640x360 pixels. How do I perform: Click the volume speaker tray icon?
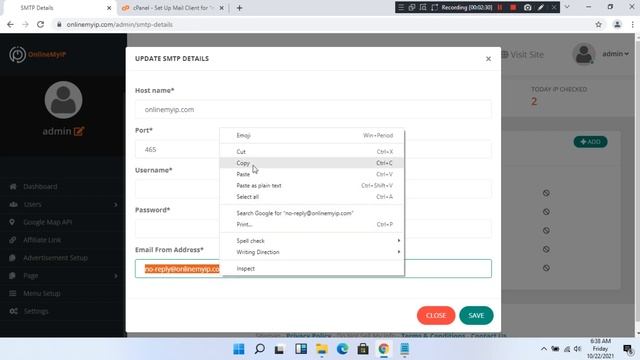point(577,349)
